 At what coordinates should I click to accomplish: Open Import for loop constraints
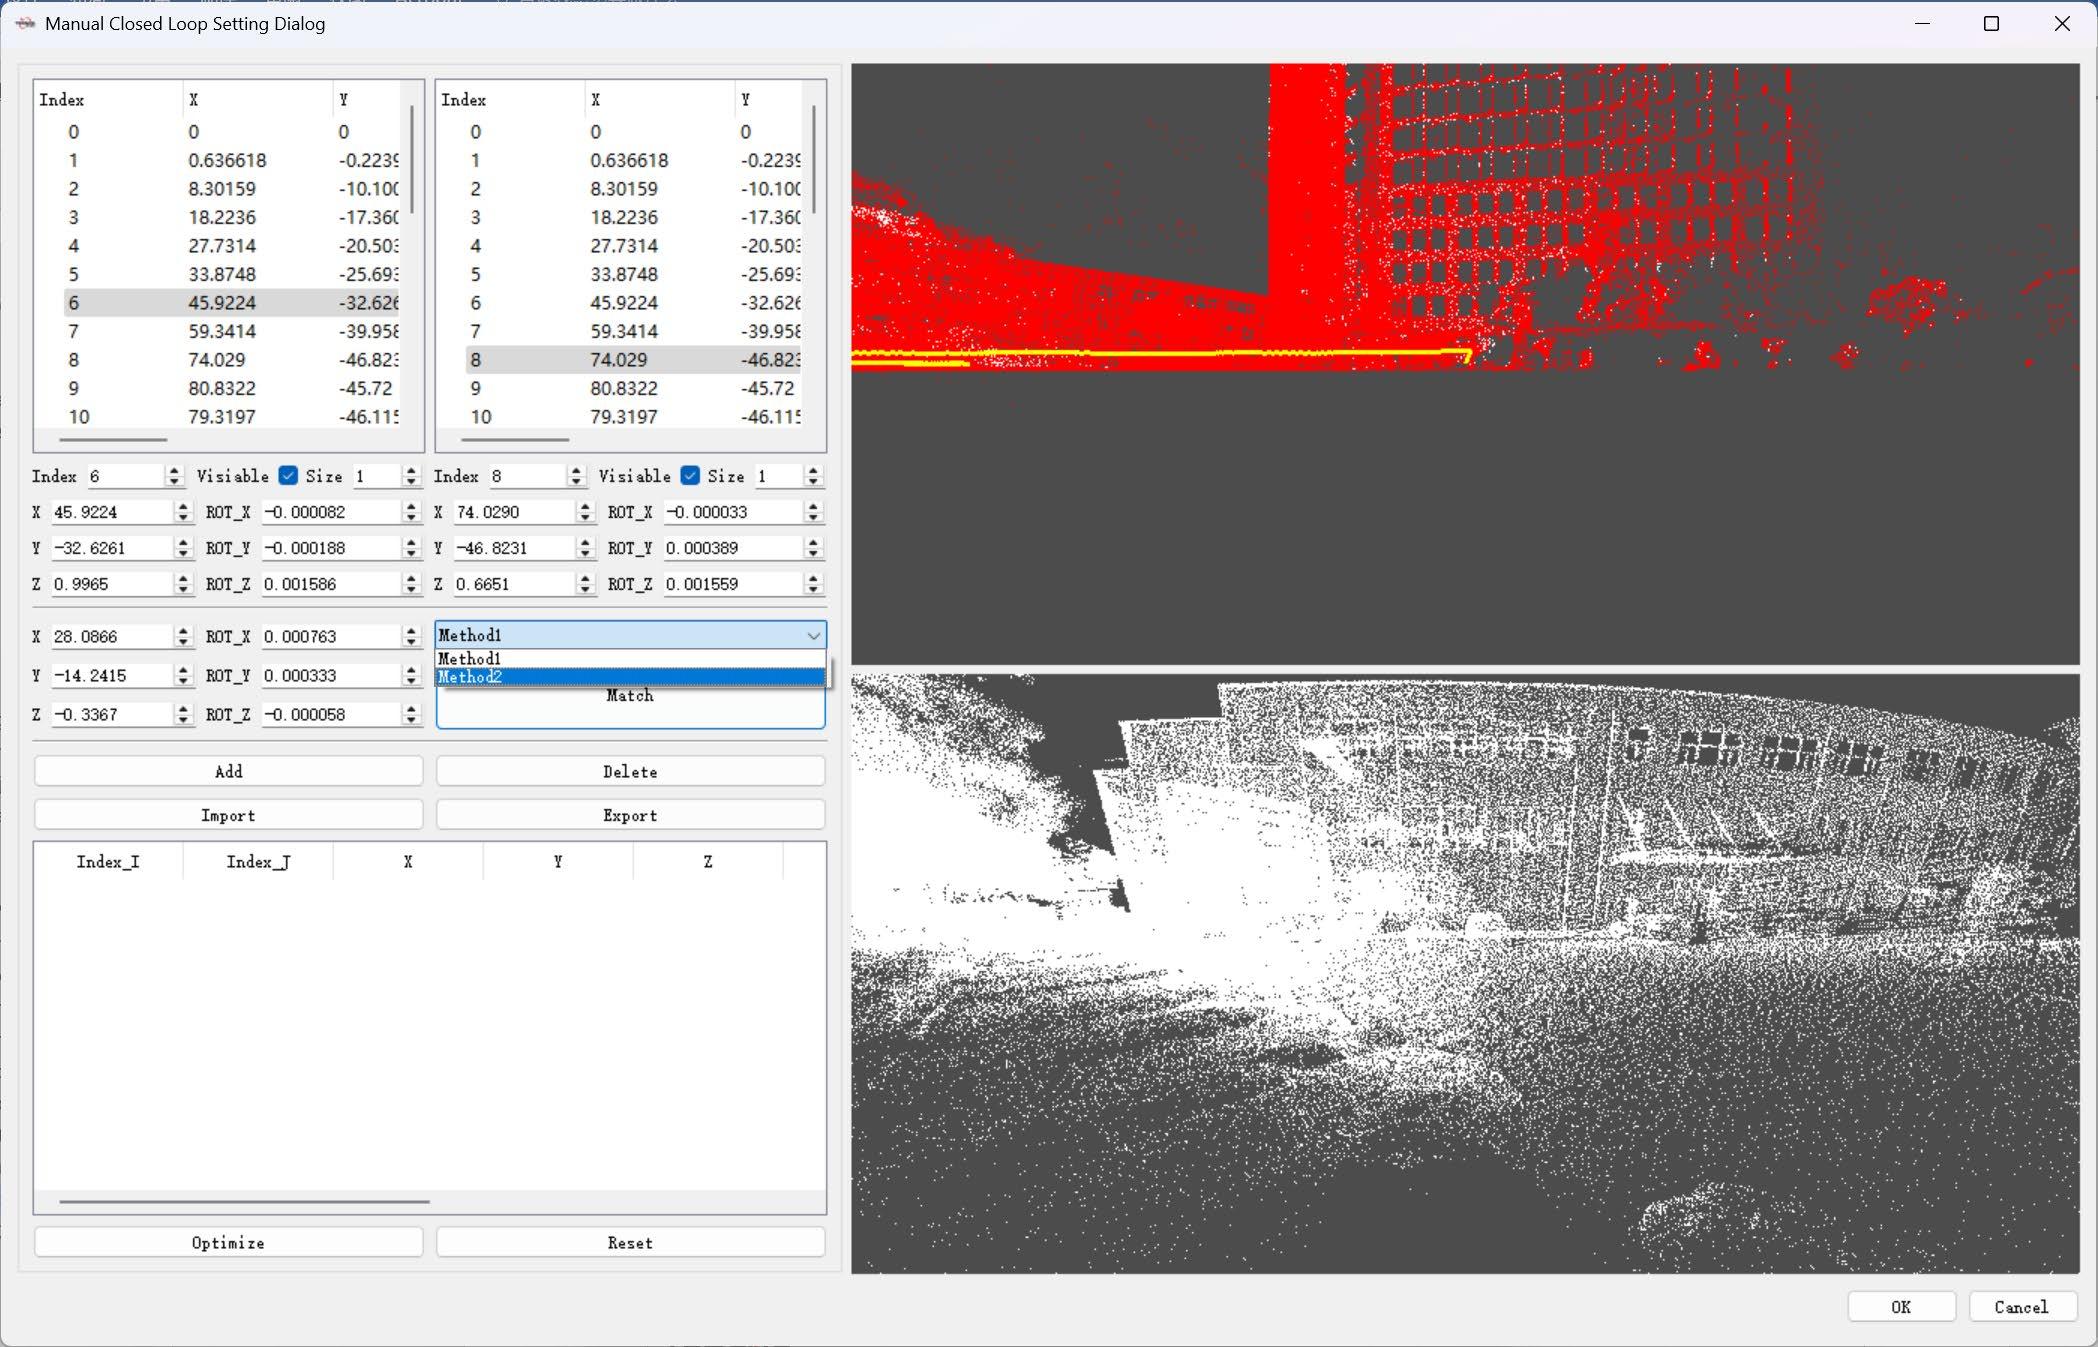coord(228,815)
